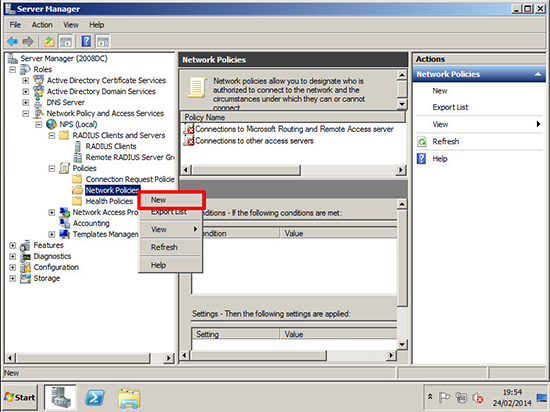
Task: Click the Policy Name column header
Action: click(x=293, y=117)
